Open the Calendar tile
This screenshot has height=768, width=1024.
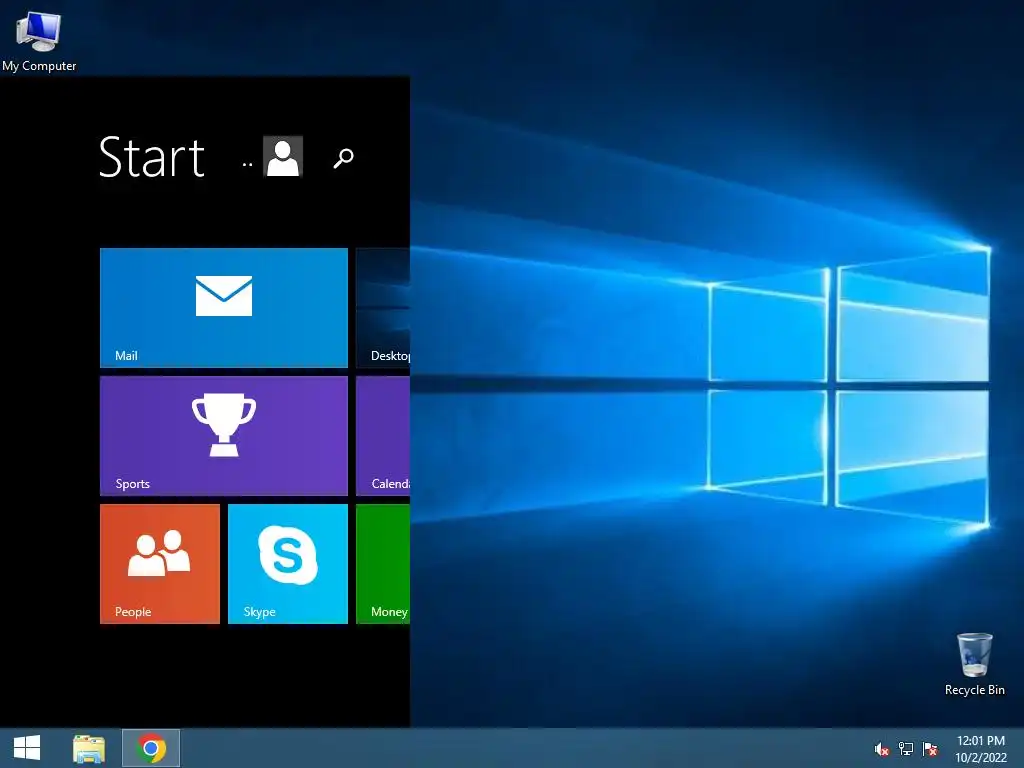click(383, 436)
